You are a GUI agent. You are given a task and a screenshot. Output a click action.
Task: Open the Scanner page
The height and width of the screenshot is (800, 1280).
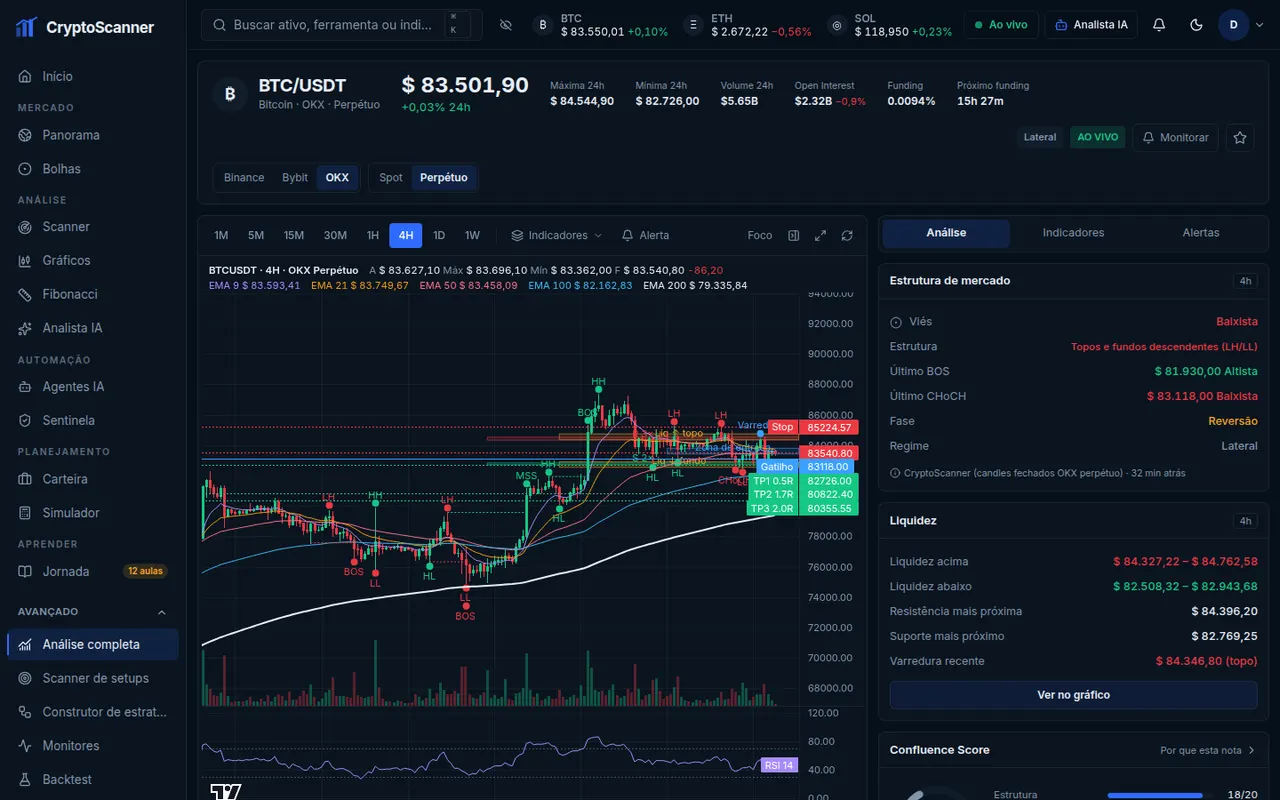pyautogui.click(x=92, y=227)
